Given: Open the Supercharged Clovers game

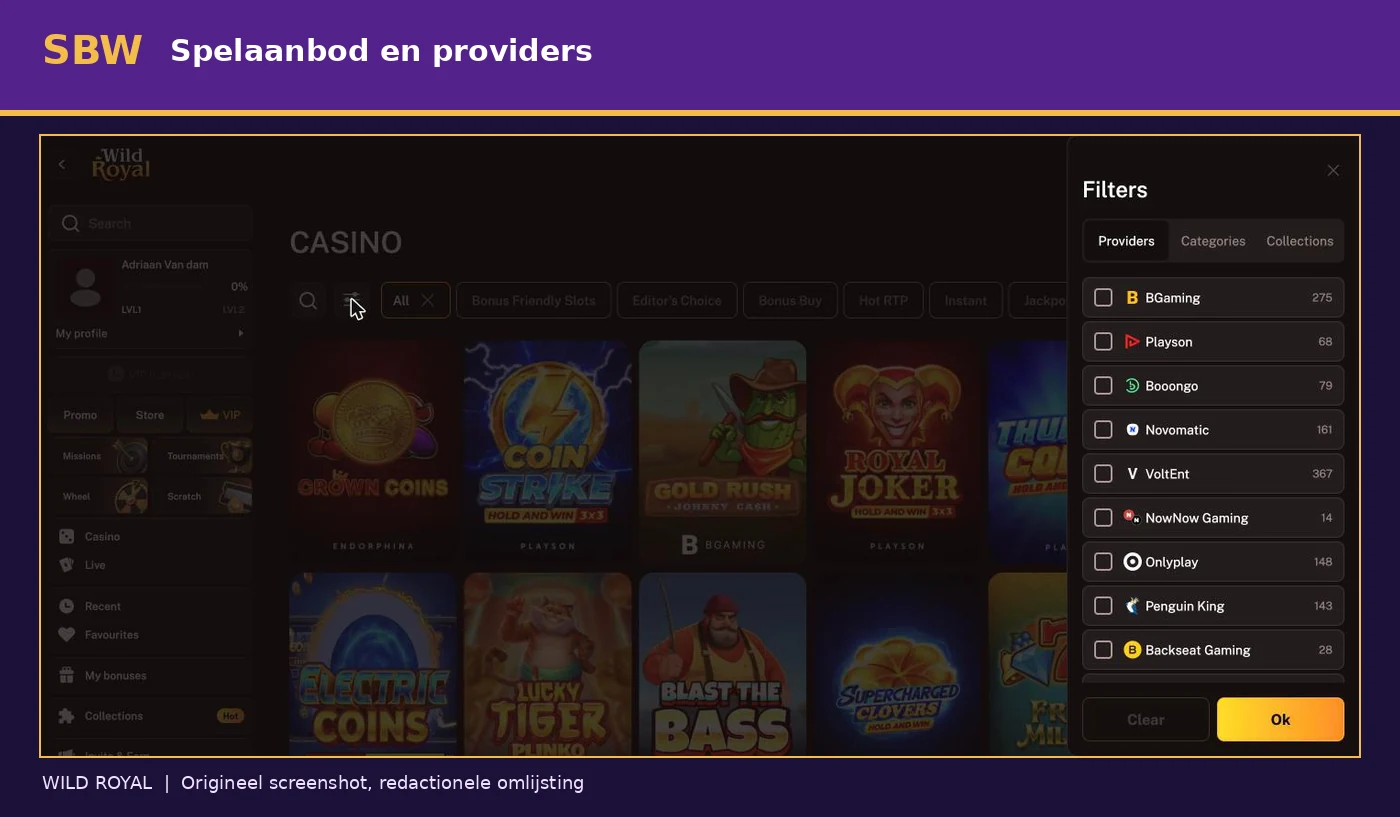Looking at the screenshot, I should (x=897, y=664).
